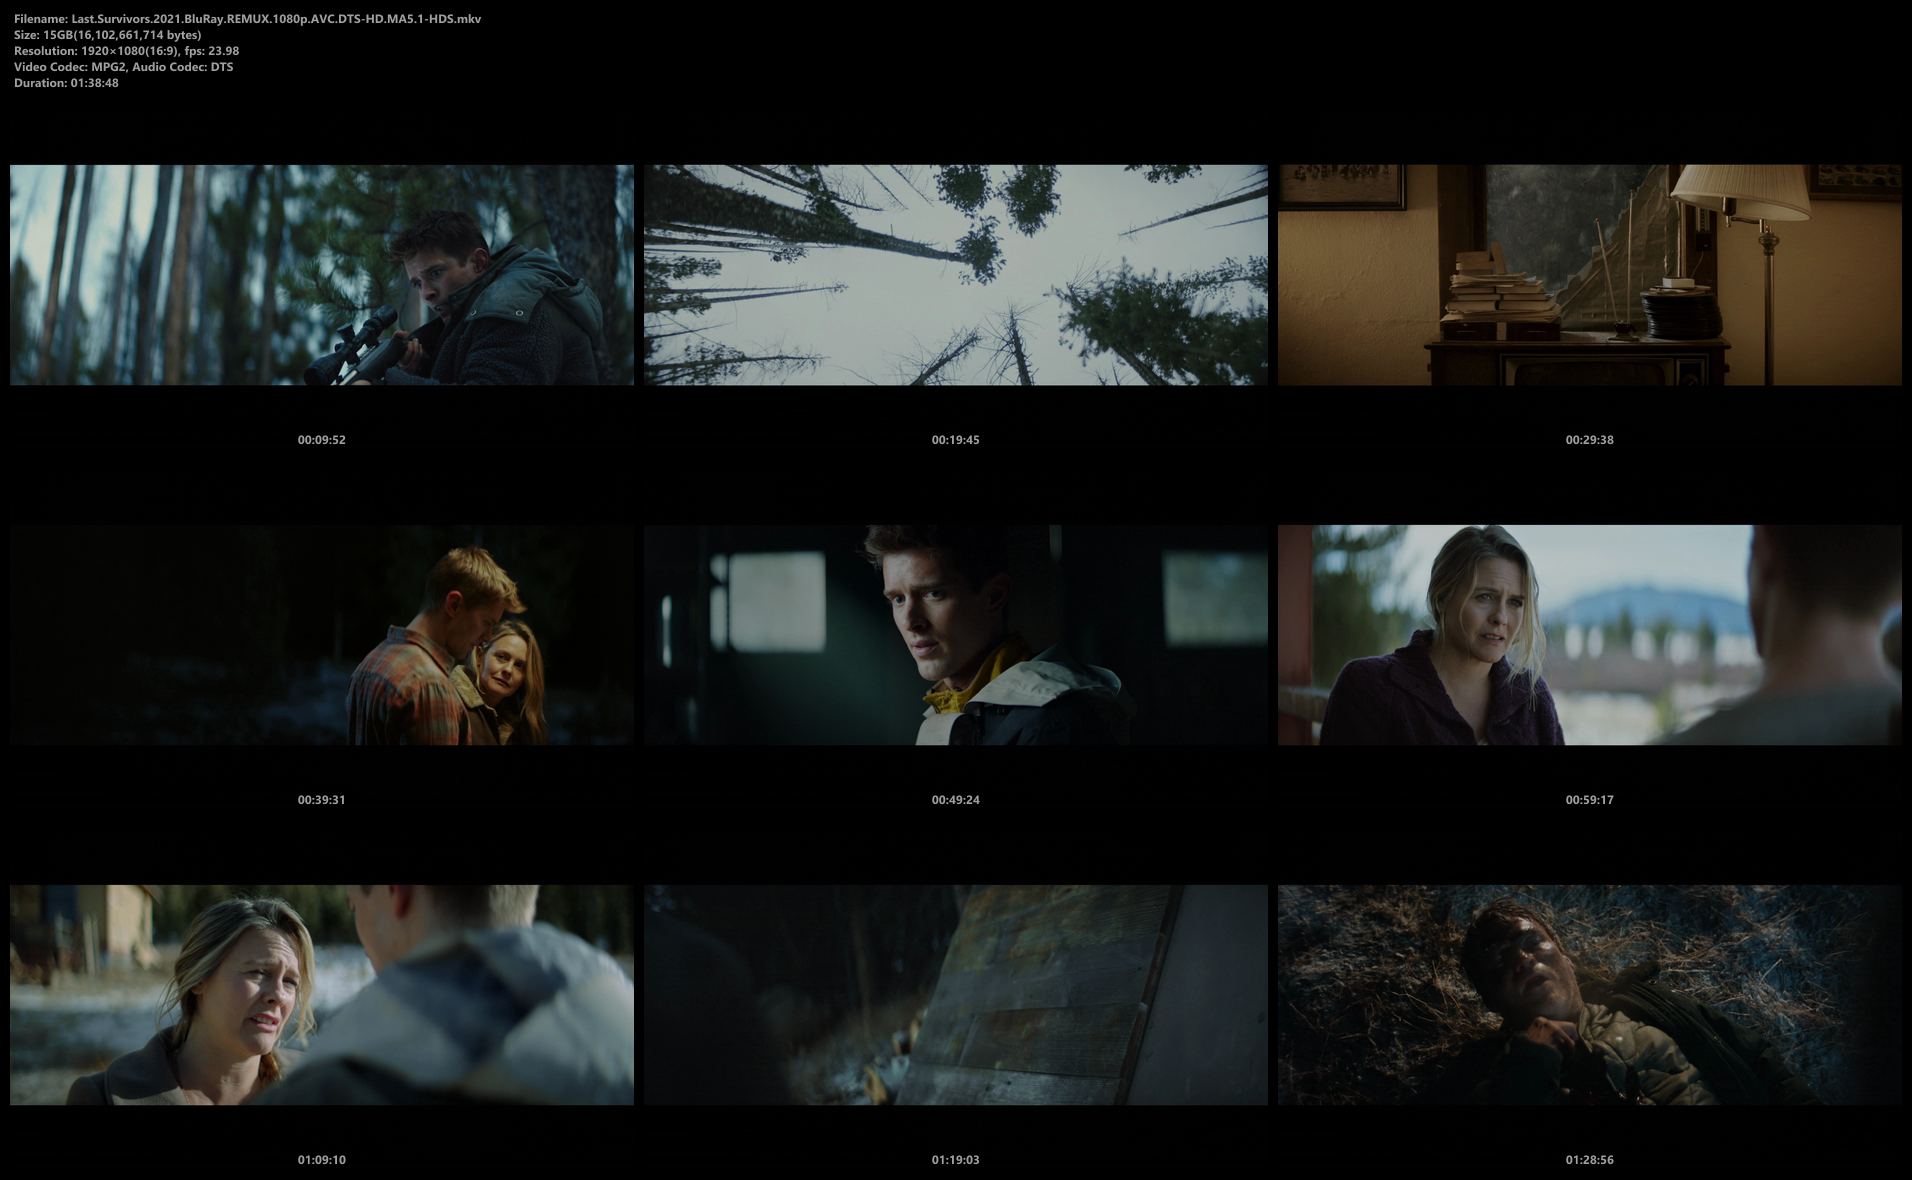Select the 01:19:03 timestamp
The height and width of the screenshot is (1180, 1912).
click(x=955, y=1160)
